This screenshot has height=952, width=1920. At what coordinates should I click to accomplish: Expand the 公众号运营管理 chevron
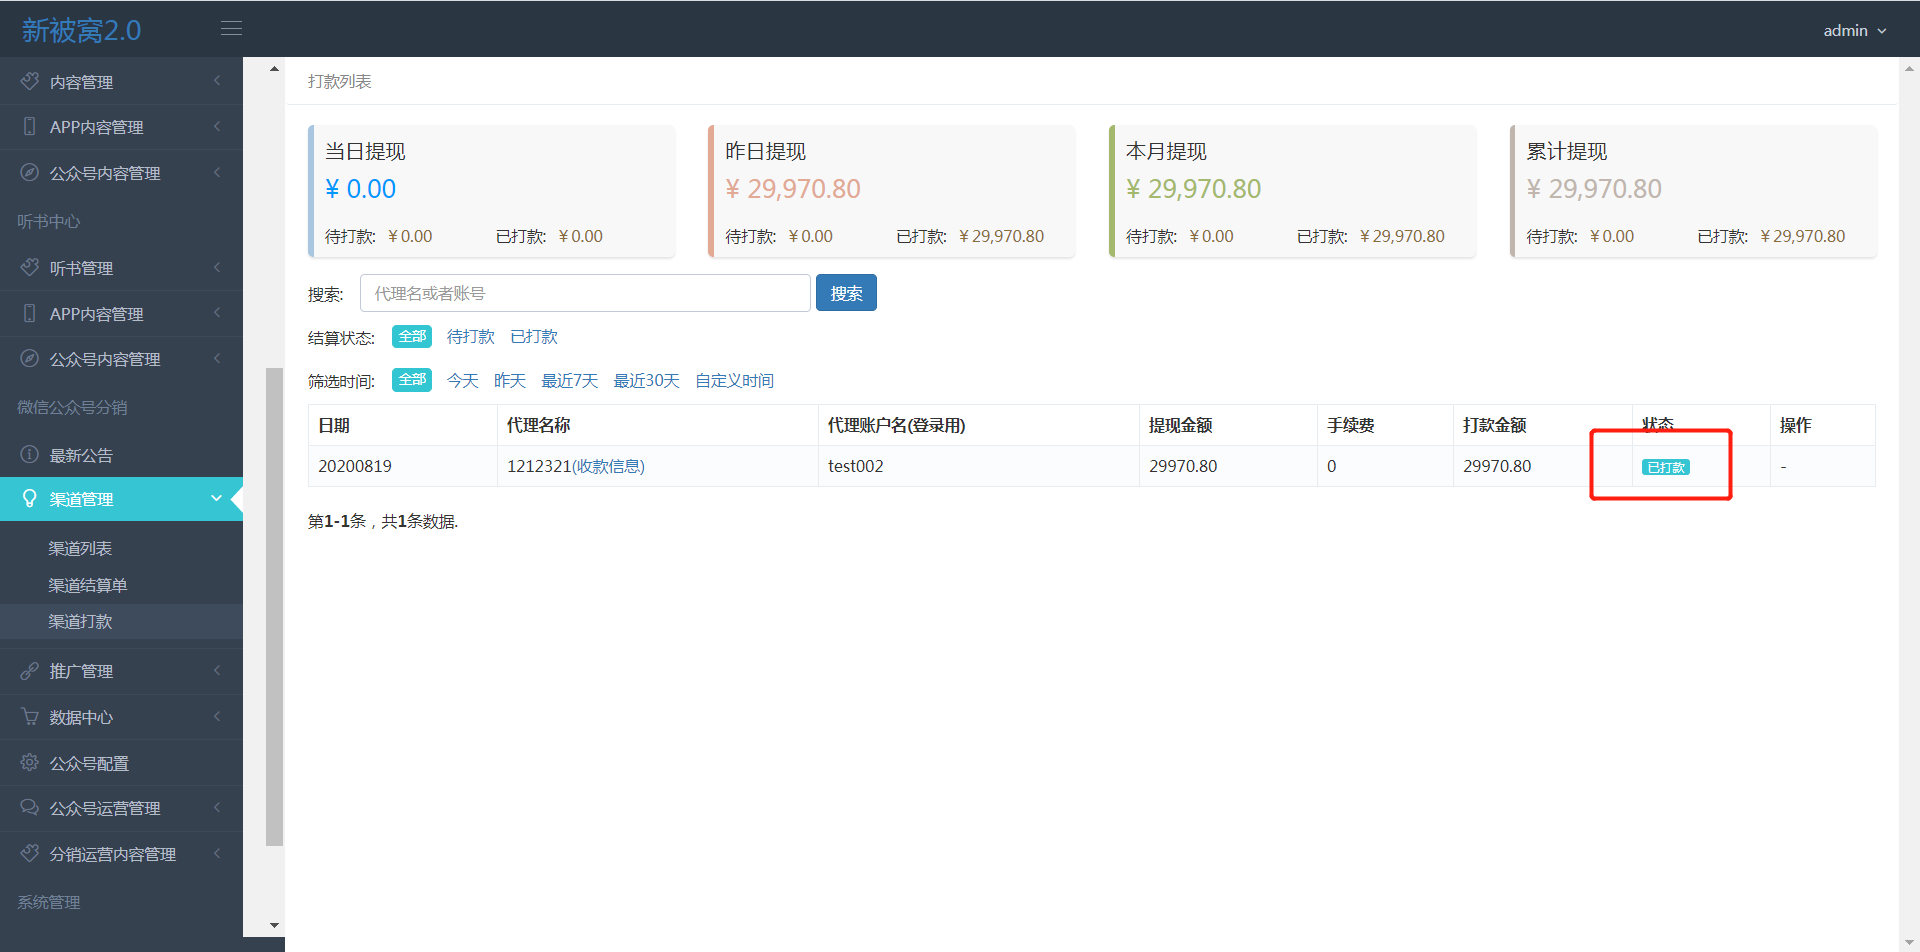pos(217,807)
